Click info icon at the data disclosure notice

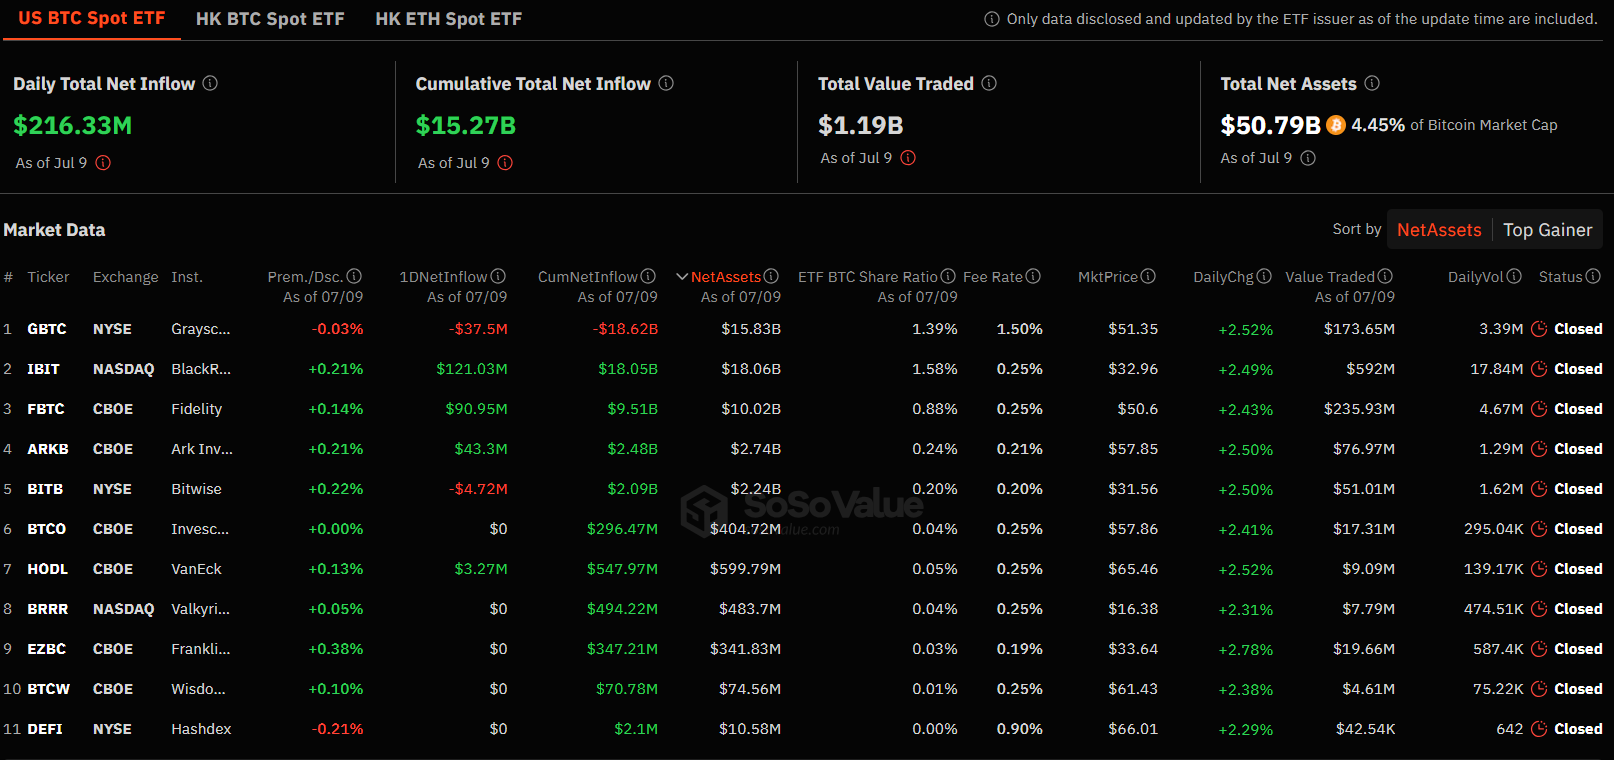(992, 19)
